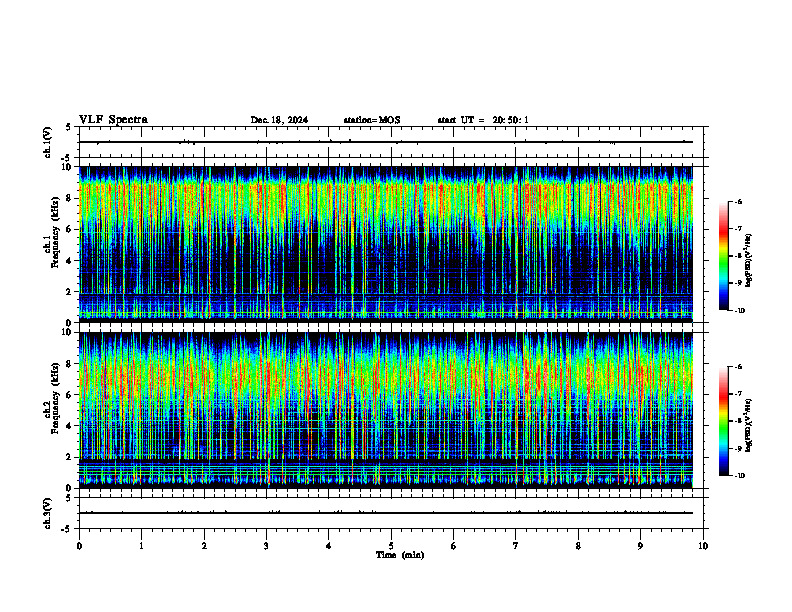Click the "-9" label on ch.2 color bar
Viewport: 792px width, 612px height.
point(738,448)
